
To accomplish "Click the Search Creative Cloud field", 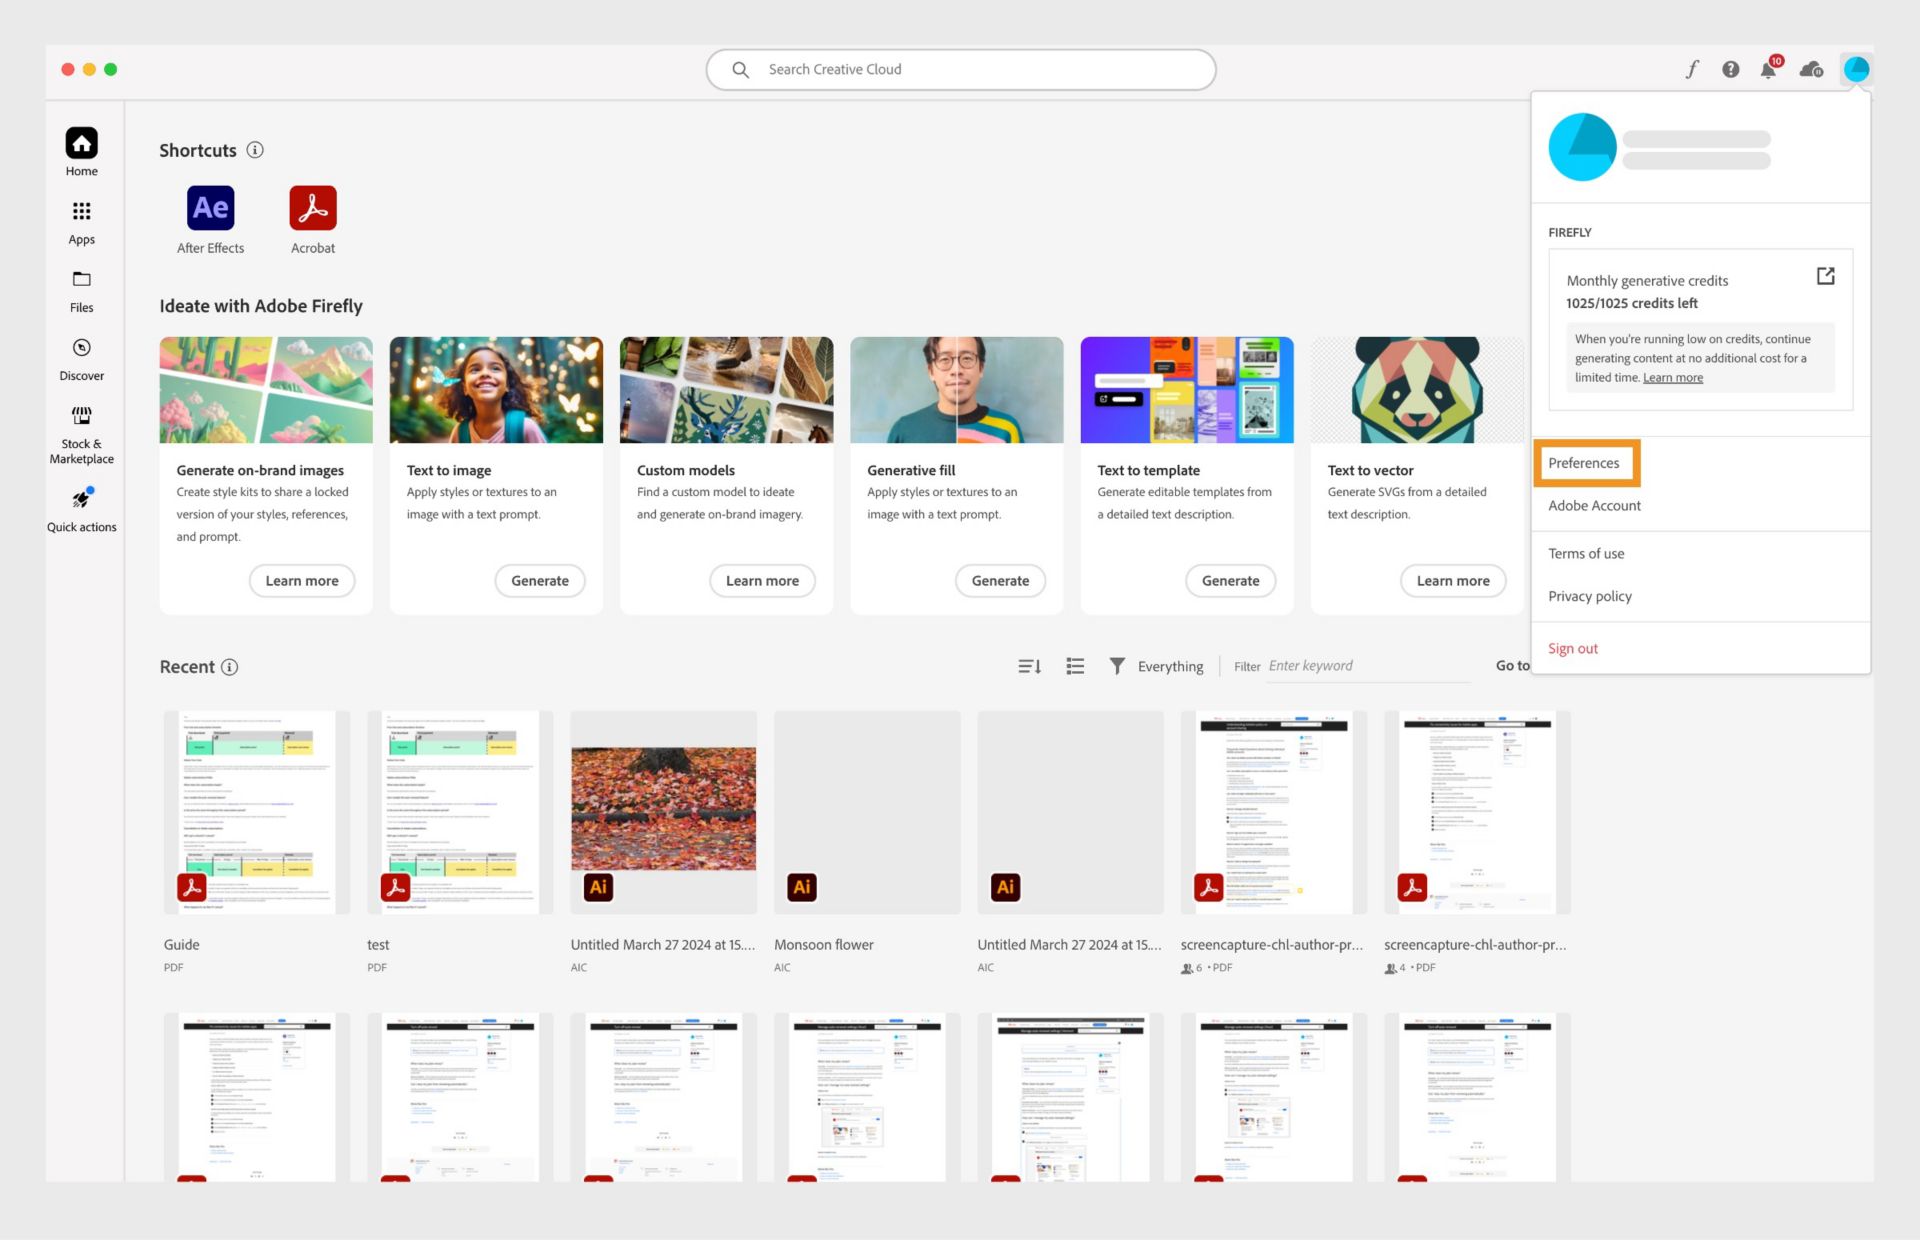I will tap(960, 69).
